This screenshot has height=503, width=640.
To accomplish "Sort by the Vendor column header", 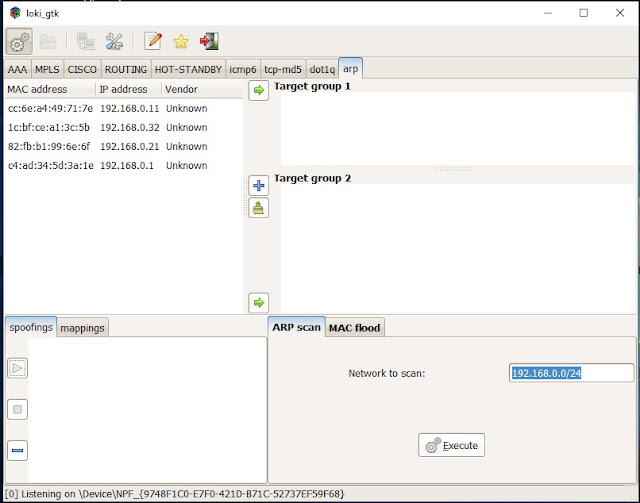I will pyautogui.click(x=202, y=89).
